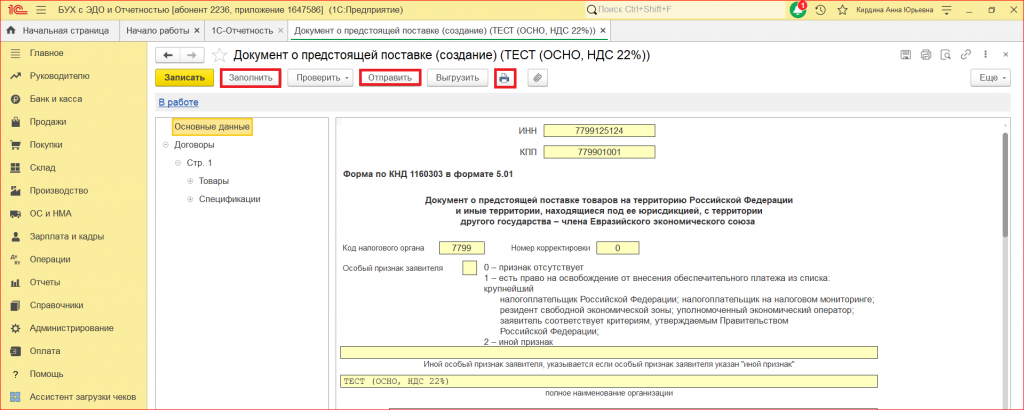
Task: Click the Номер корректировки field
Action: point(618,248)
